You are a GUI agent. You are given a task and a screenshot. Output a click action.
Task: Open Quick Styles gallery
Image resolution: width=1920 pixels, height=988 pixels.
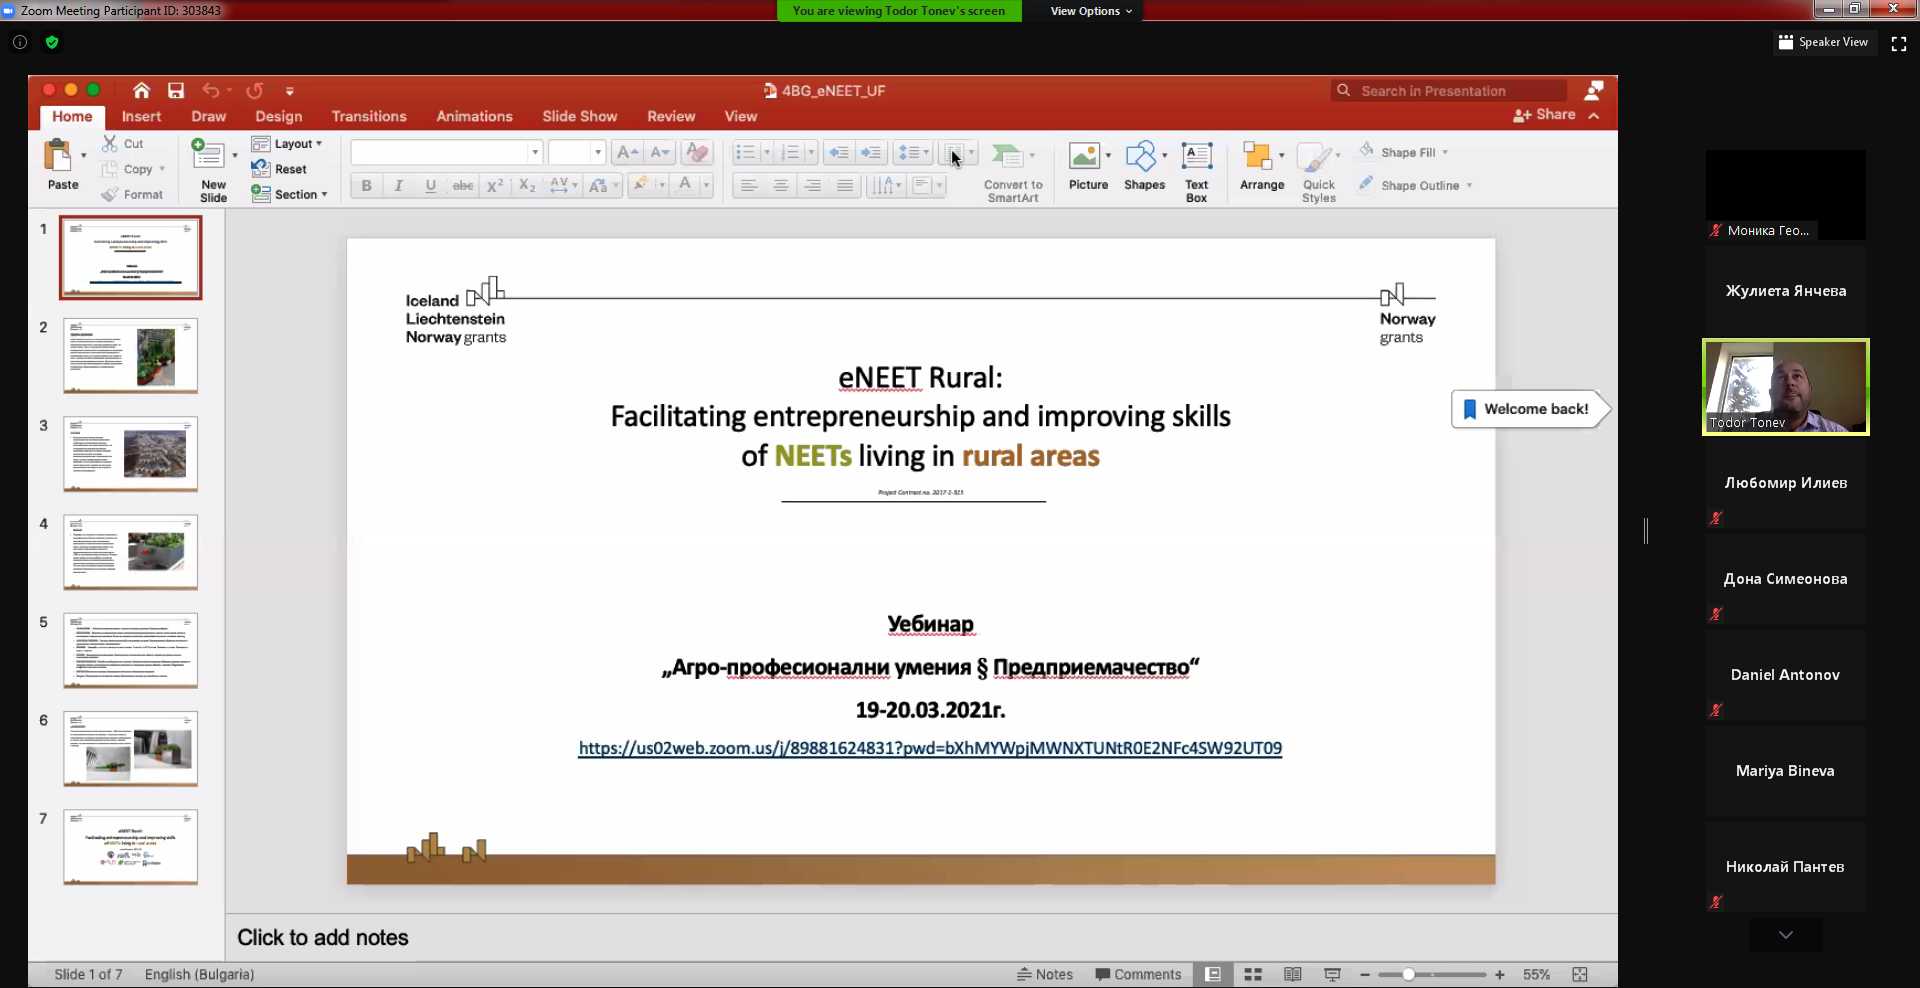coord(1318,172)
